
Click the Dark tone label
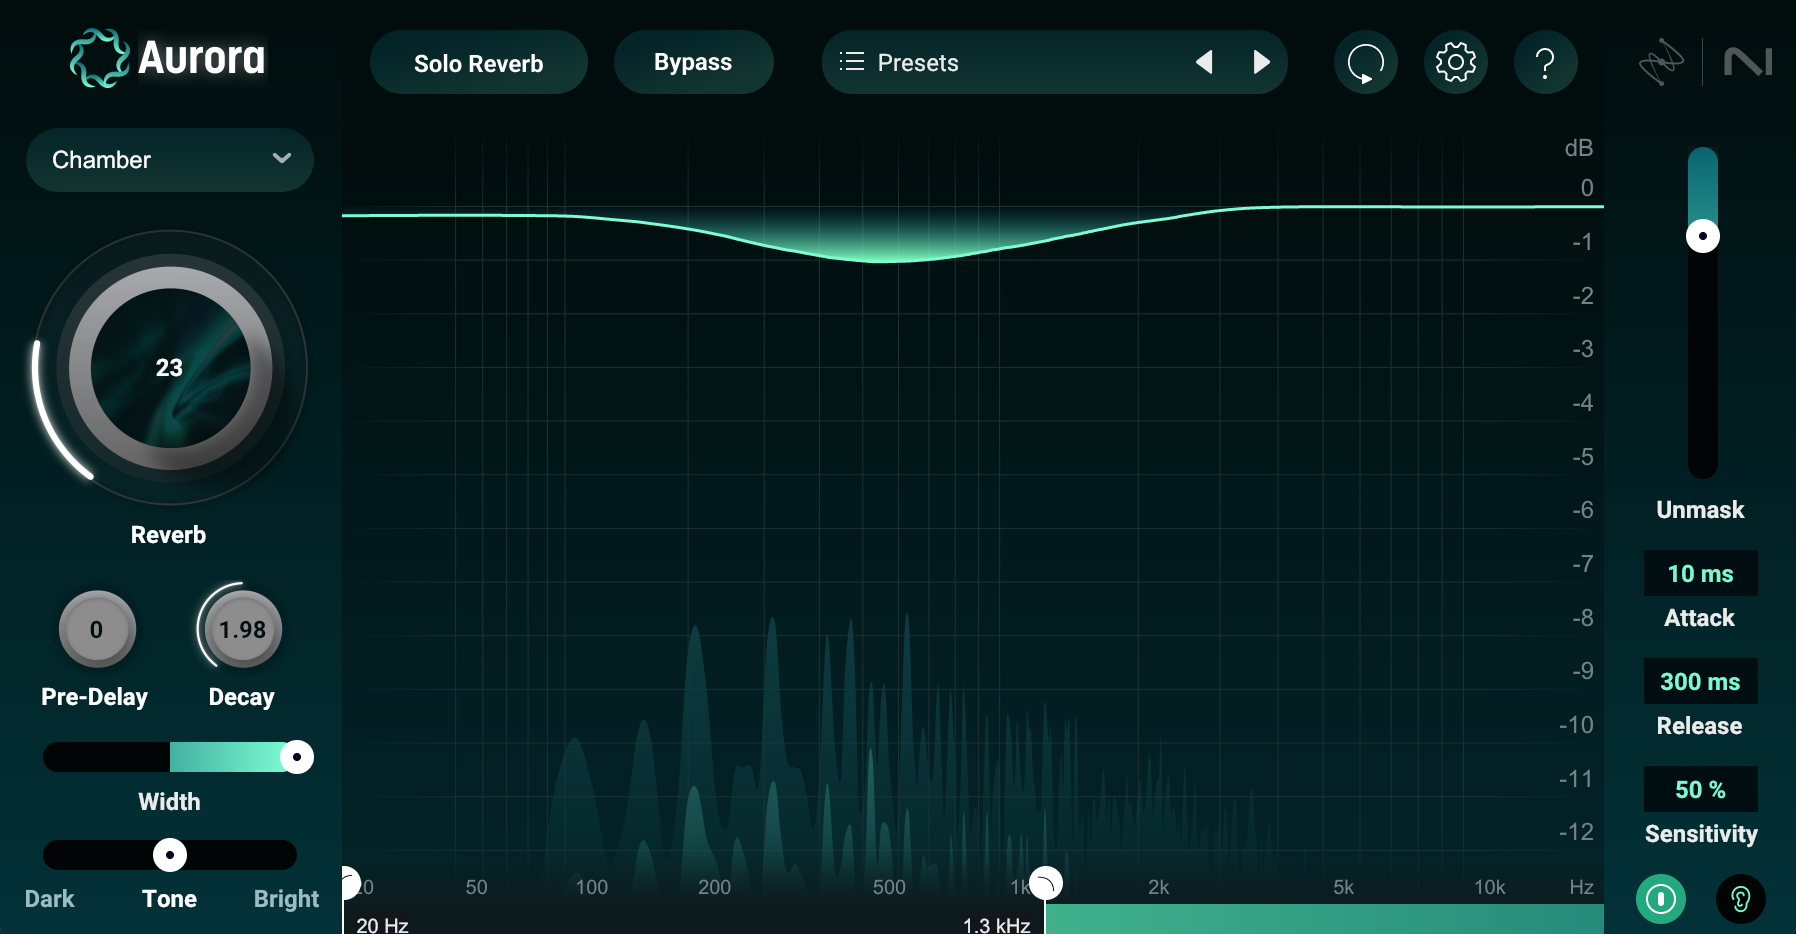point(50,899)
